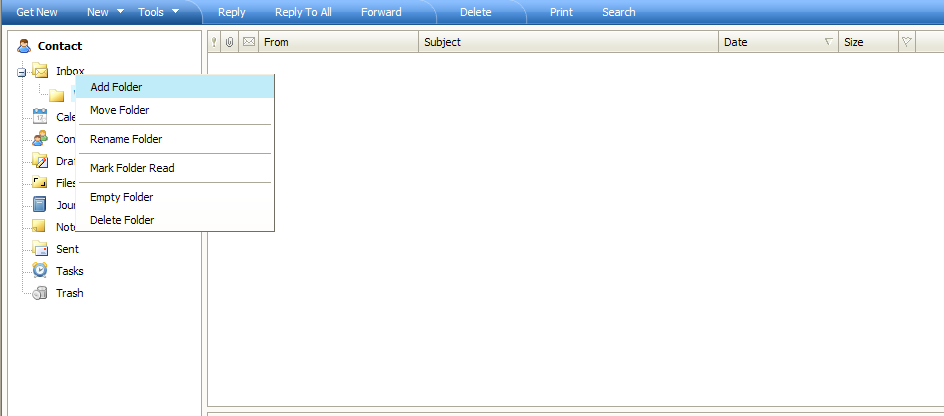Open the Tools dropdown menu
Viewport: 944px width, 416px height.
point(158,12)
